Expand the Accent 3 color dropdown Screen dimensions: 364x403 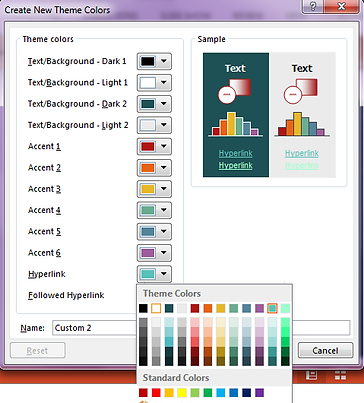[x=154, y=189]
